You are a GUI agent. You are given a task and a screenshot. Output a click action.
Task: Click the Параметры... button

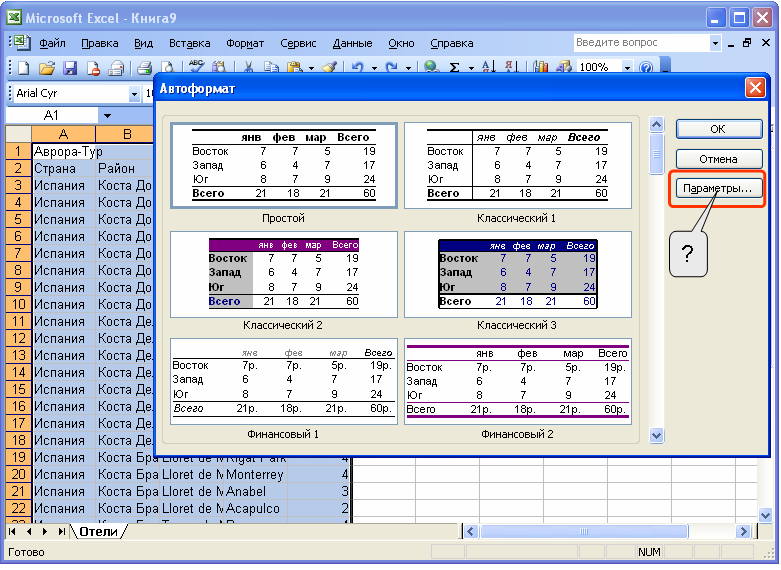718,188
